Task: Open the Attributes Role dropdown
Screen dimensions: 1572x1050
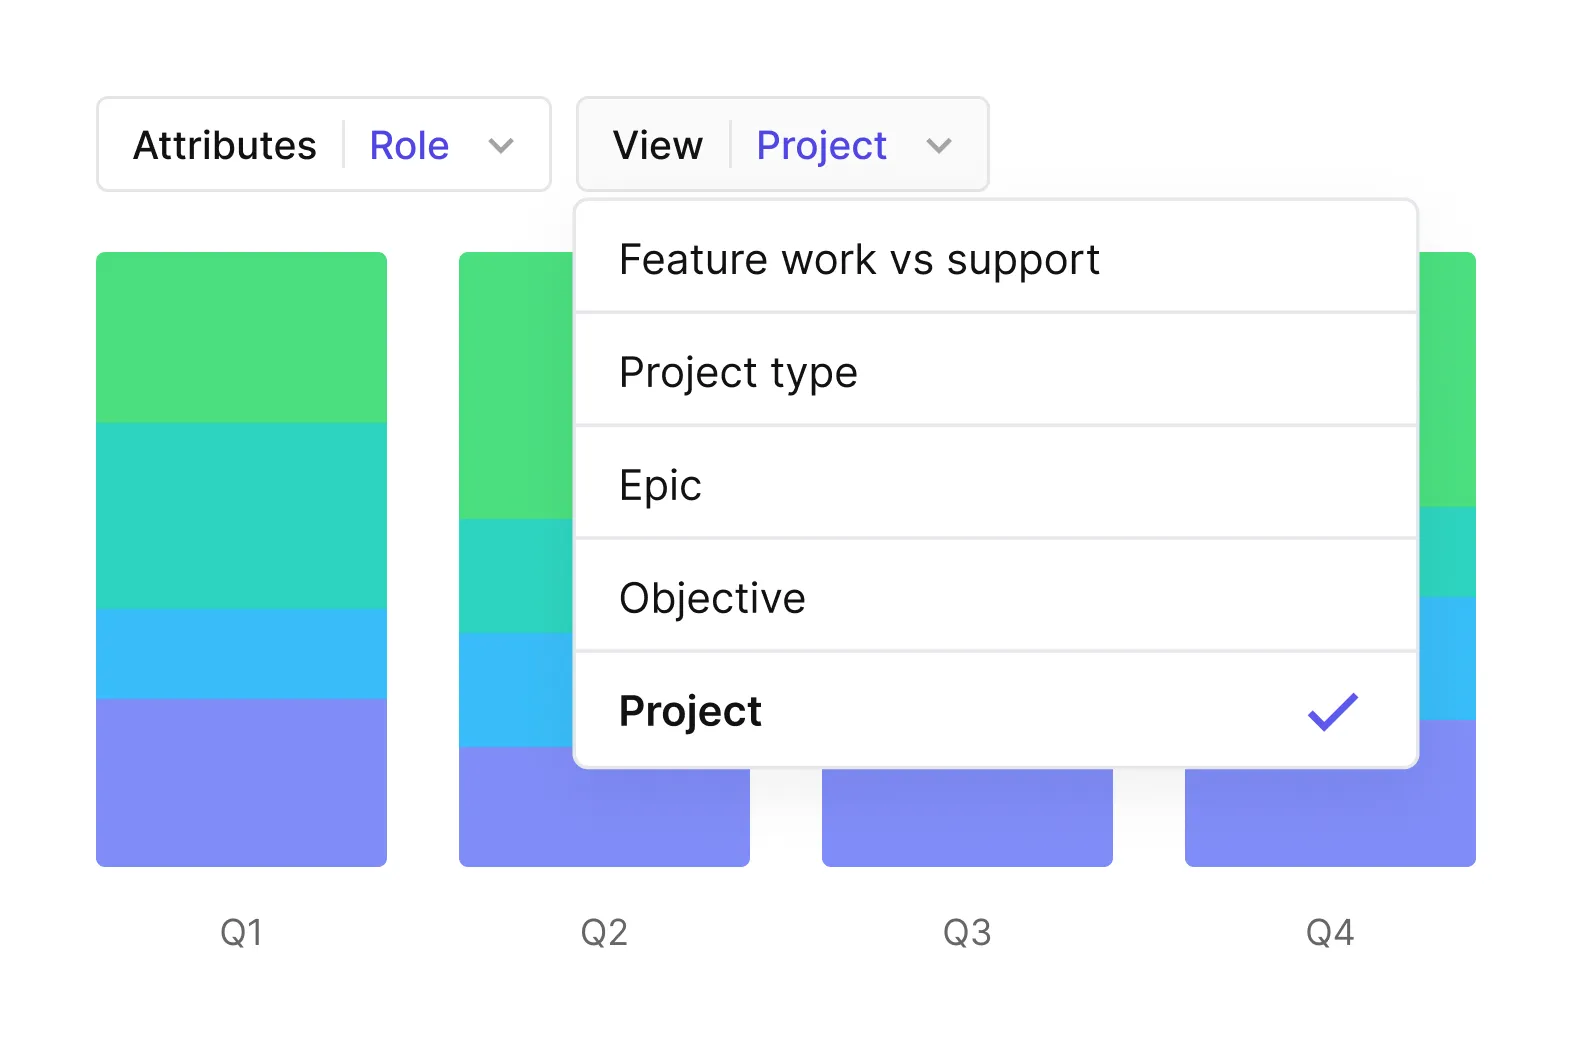Action: point(323,145)
